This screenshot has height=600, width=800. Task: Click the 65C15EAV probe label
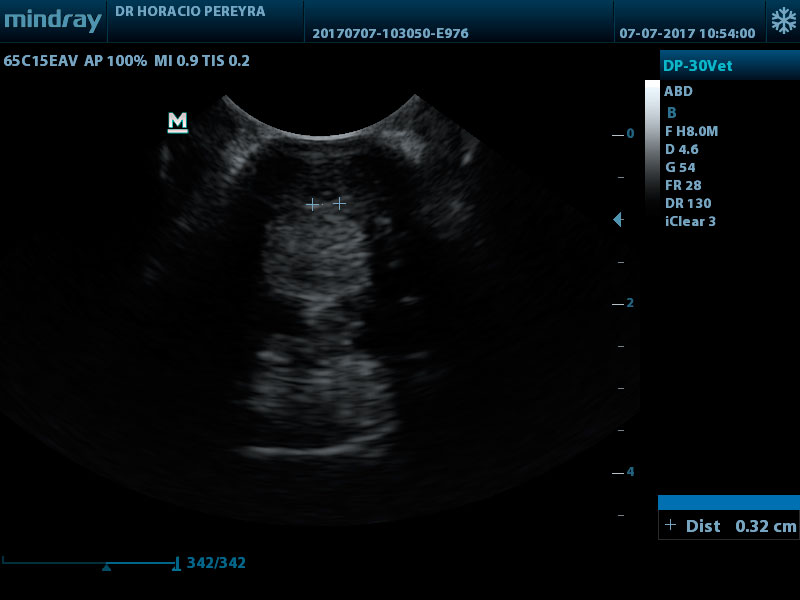click(41, 61)
